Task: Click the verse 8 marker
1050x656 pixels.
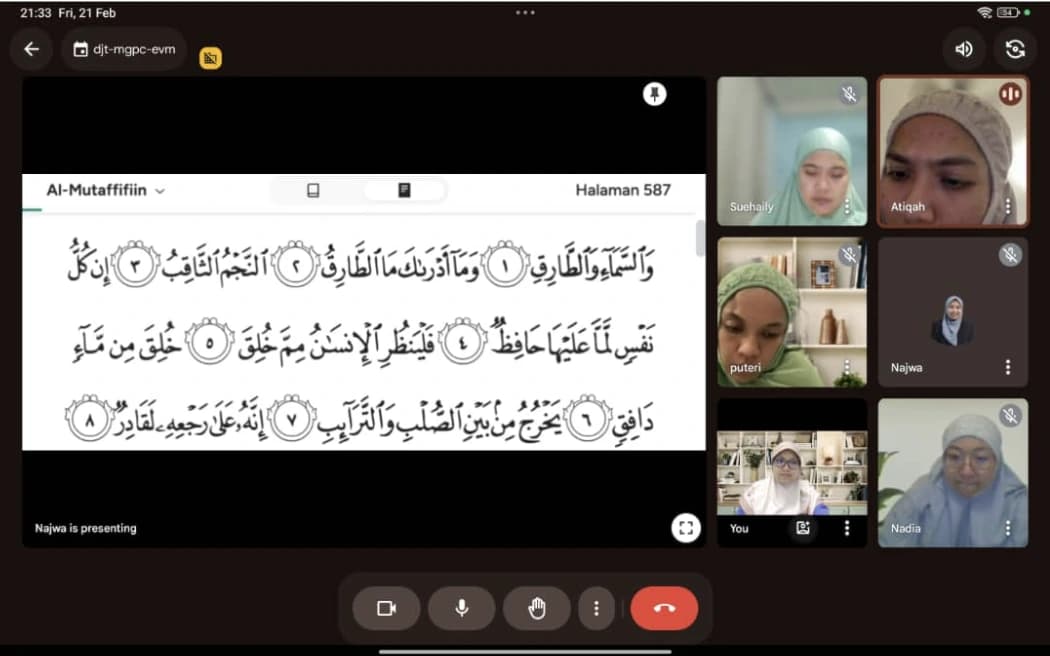Action: (x=89, y=420)
